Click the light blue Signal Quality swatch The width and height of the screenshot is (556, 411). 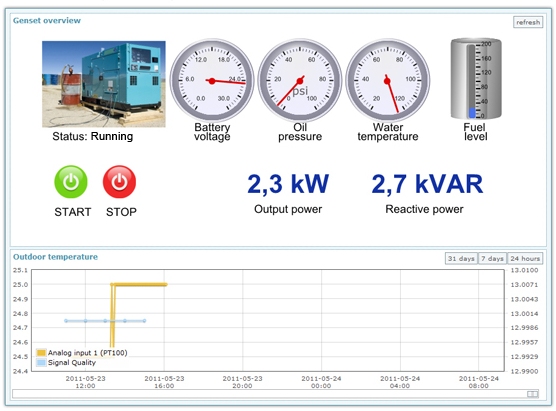pyautogui.click(x=41, y=362)
